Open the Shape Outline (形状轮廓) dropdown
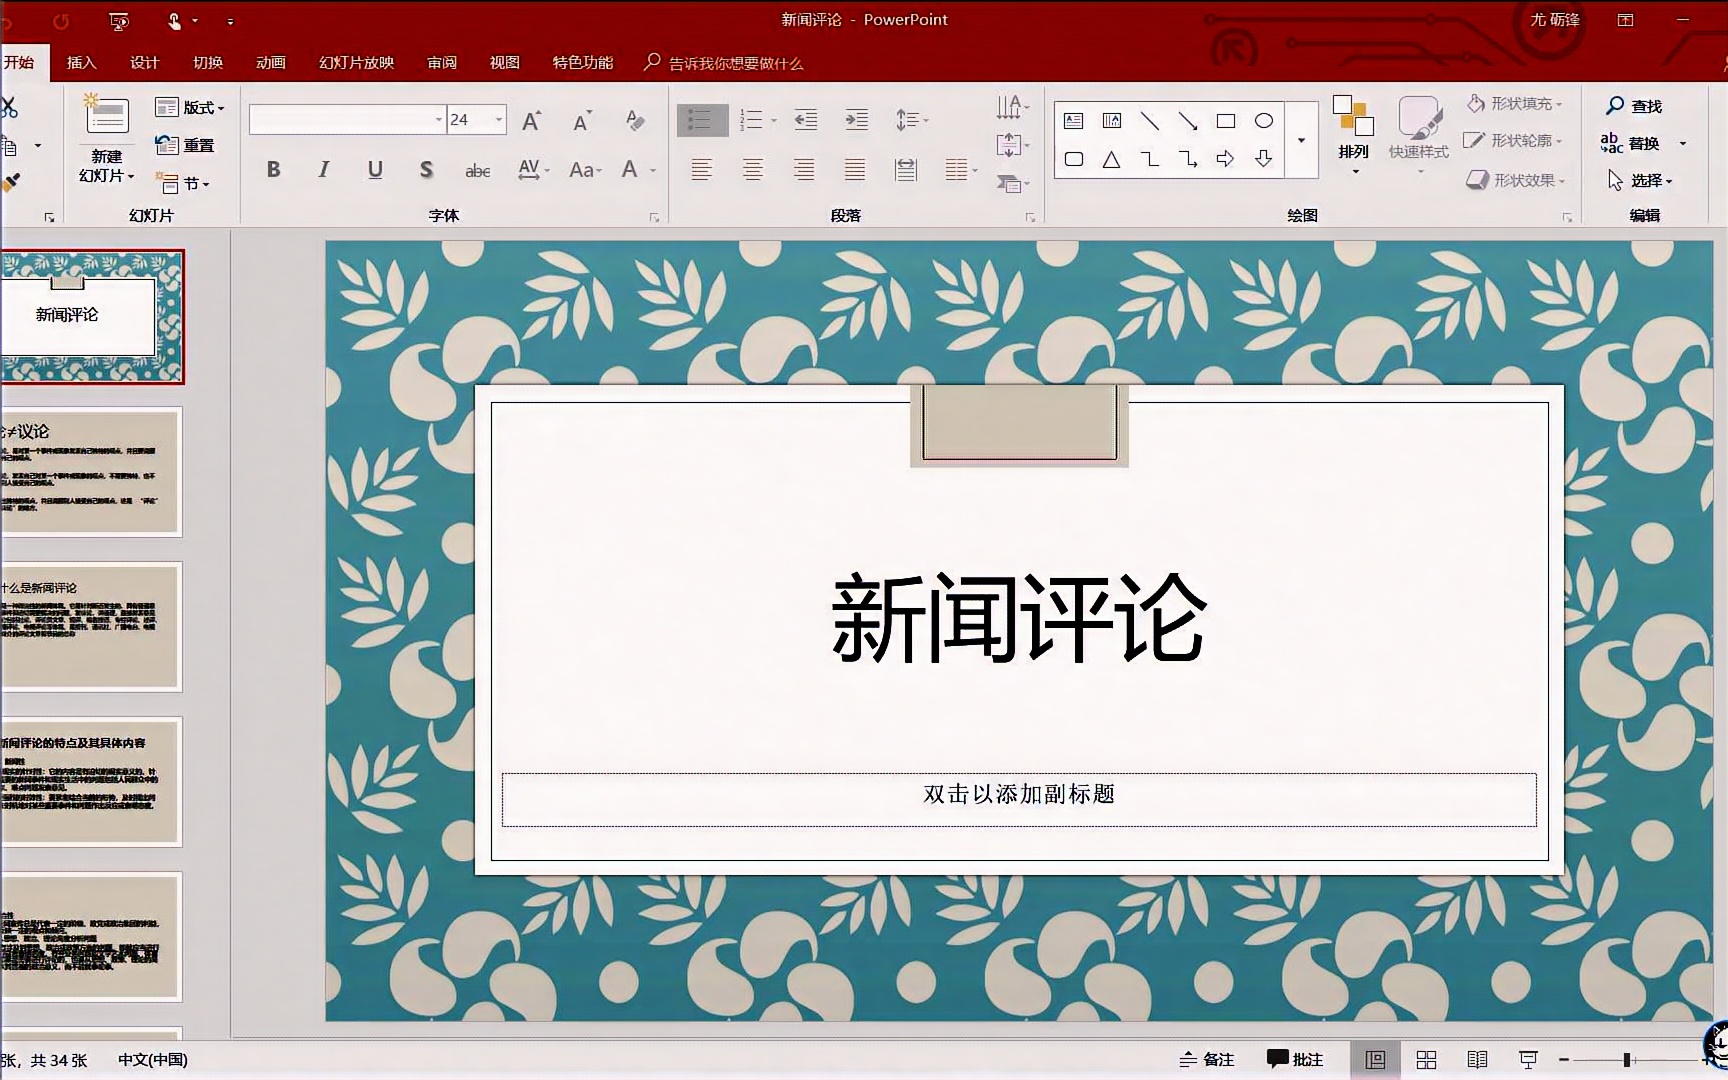The width and height of the screenshot is (1728, 1080). click(x=1514, y=141)
